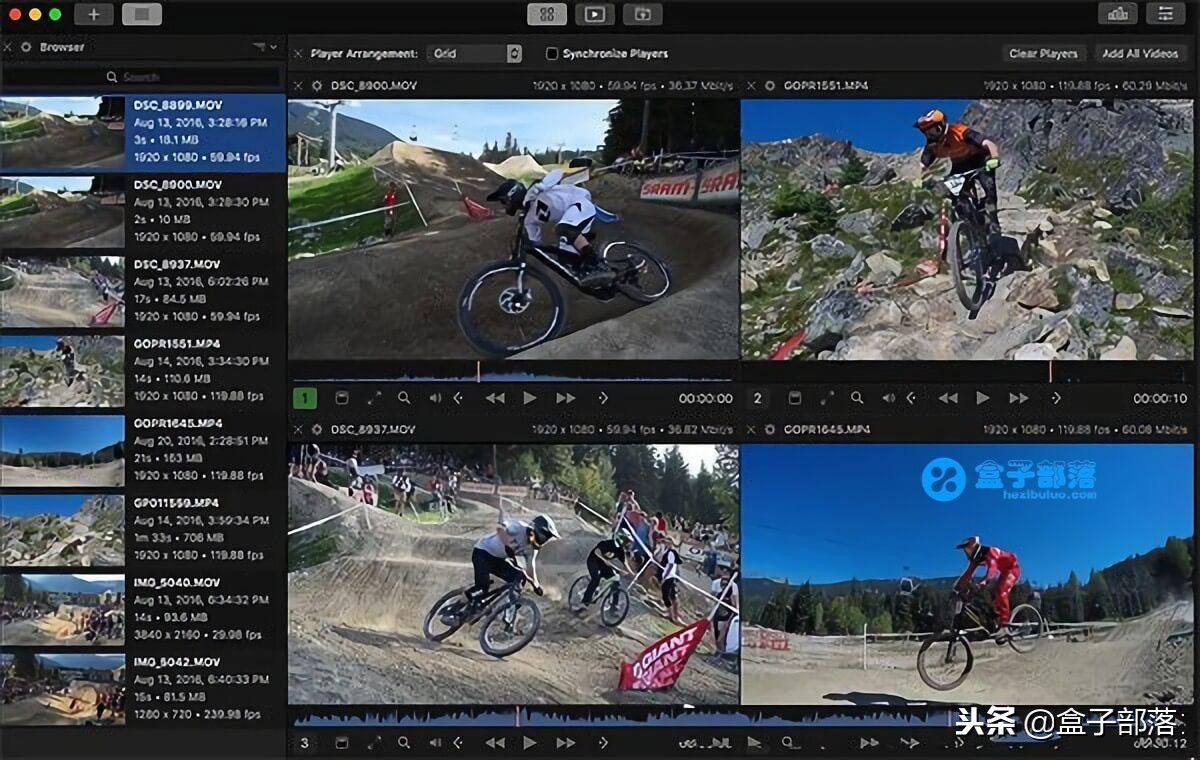Click the save frame icon in player 3
Viewport: 1200px width, 760px height.
(341, 743)
